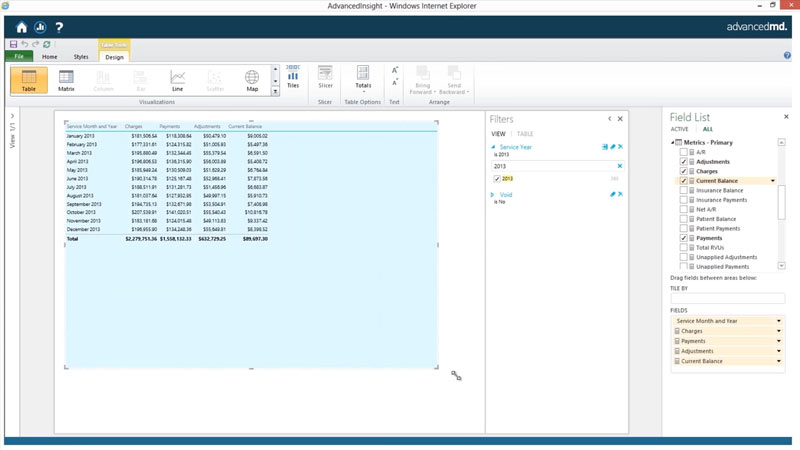
Task: Switch visualization to Matrix
Action: click(66, 81)
